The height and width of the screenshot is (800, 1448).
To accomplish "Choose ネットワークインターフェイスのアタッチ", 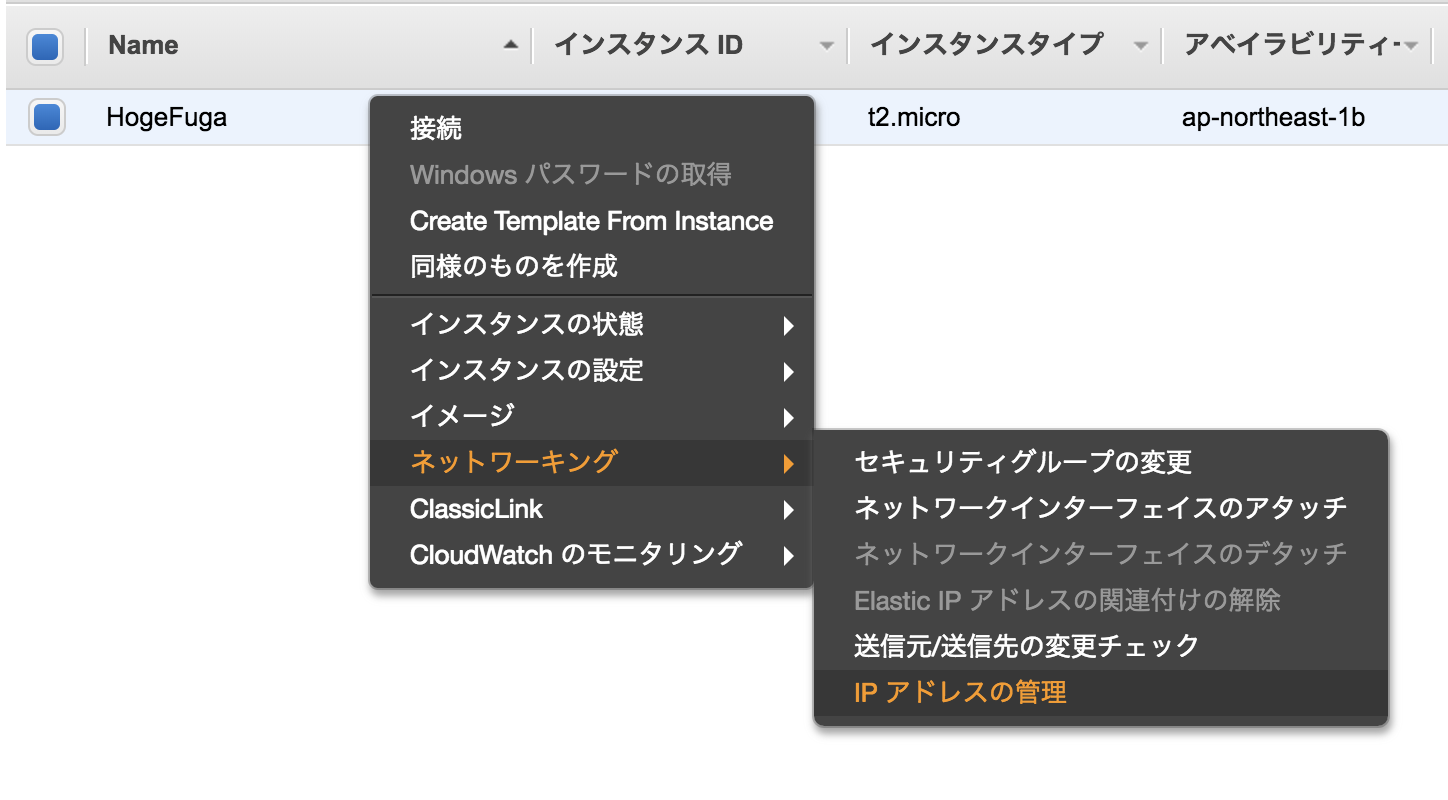I will pyautogui.click(x=1100, y=508).
